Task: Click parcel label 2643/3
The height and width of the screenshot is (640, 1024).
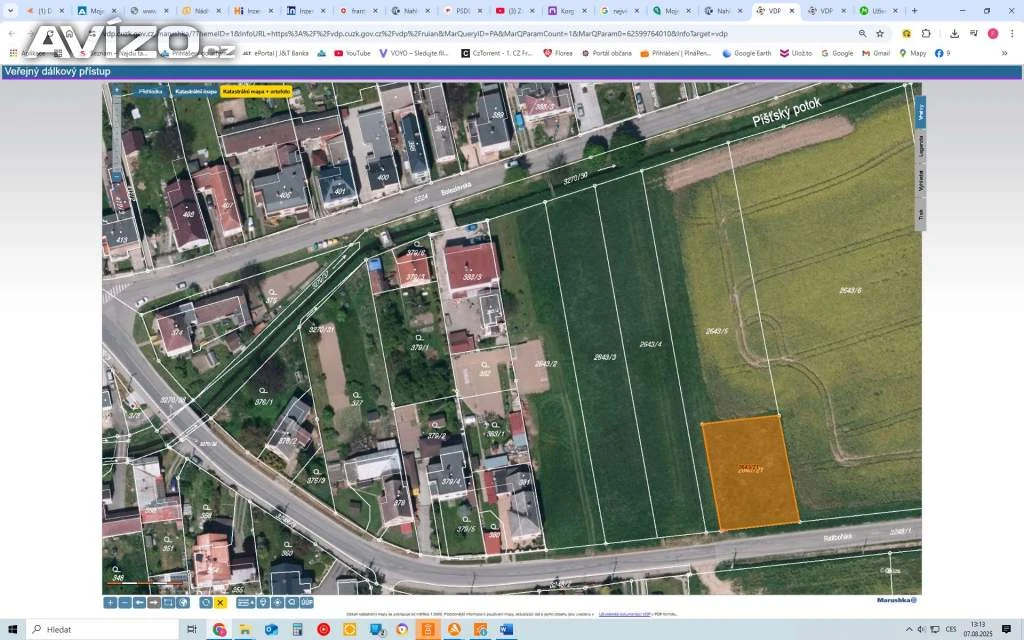Action: (604, 357)
